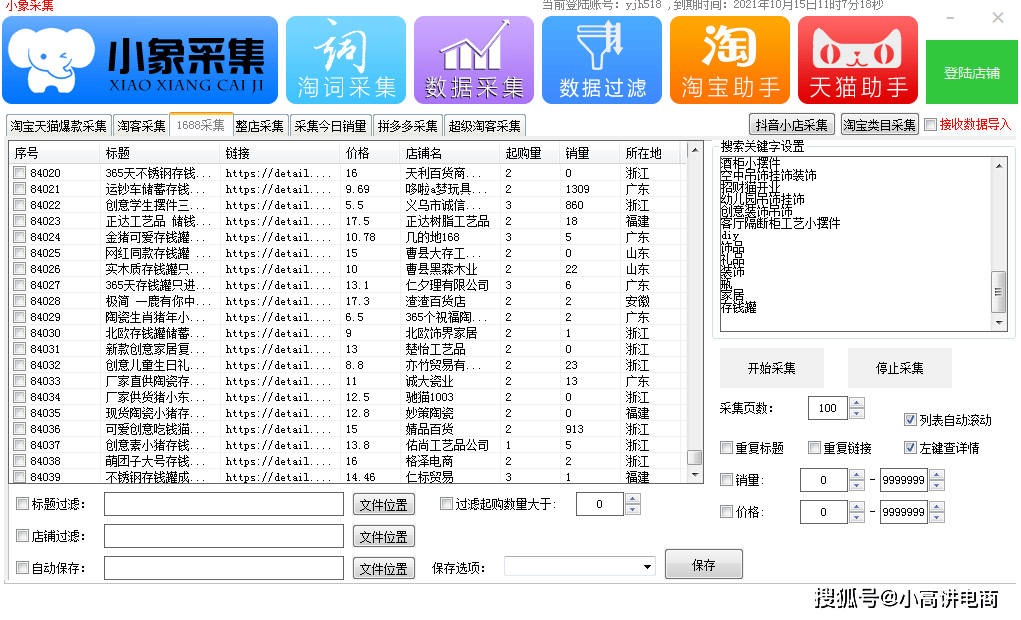Viewport: 1021px width, 620px height.
Task: Decrease the 价格 maximum spinner
Action: [x=937, y=517]
